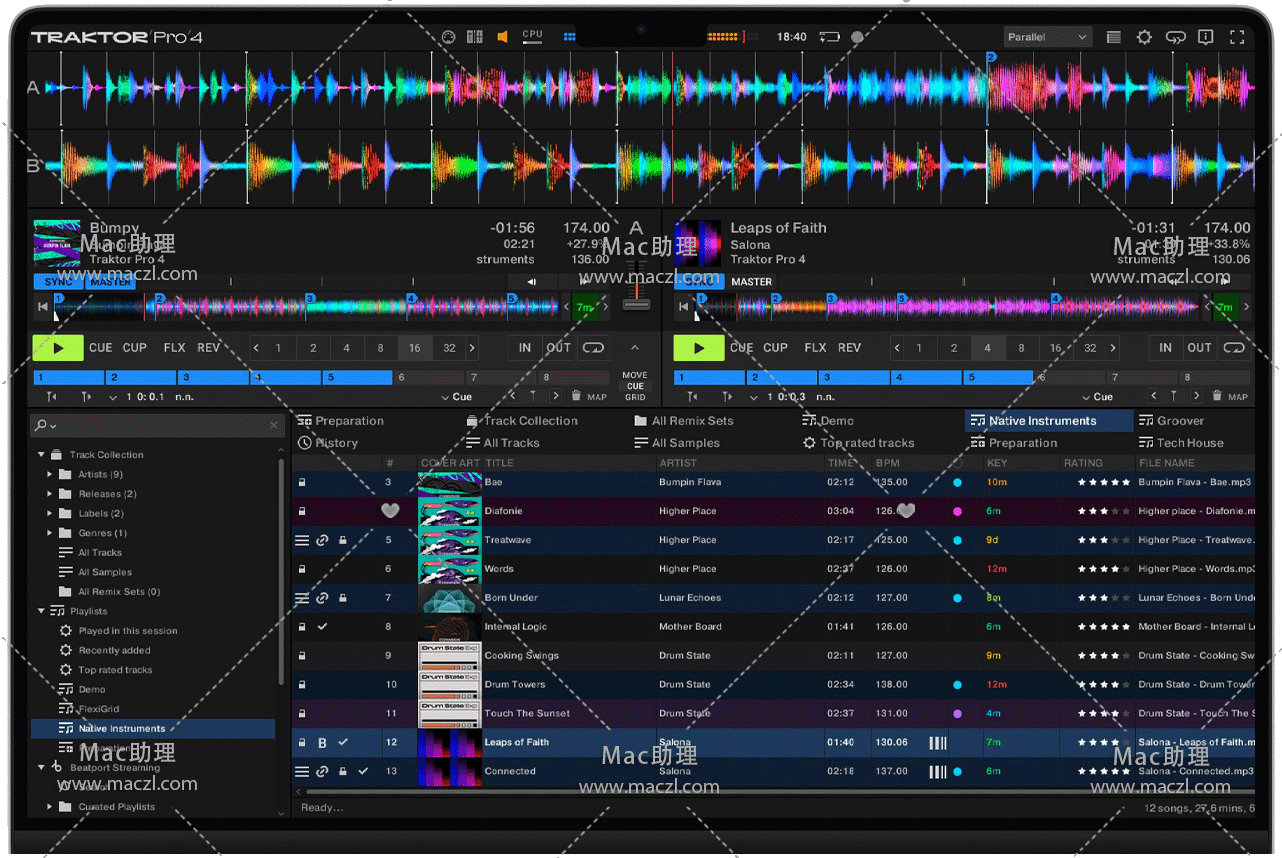Click the headphones icon in the header
Screen dimensions: 1282x858
click(x=1175, y=37)
